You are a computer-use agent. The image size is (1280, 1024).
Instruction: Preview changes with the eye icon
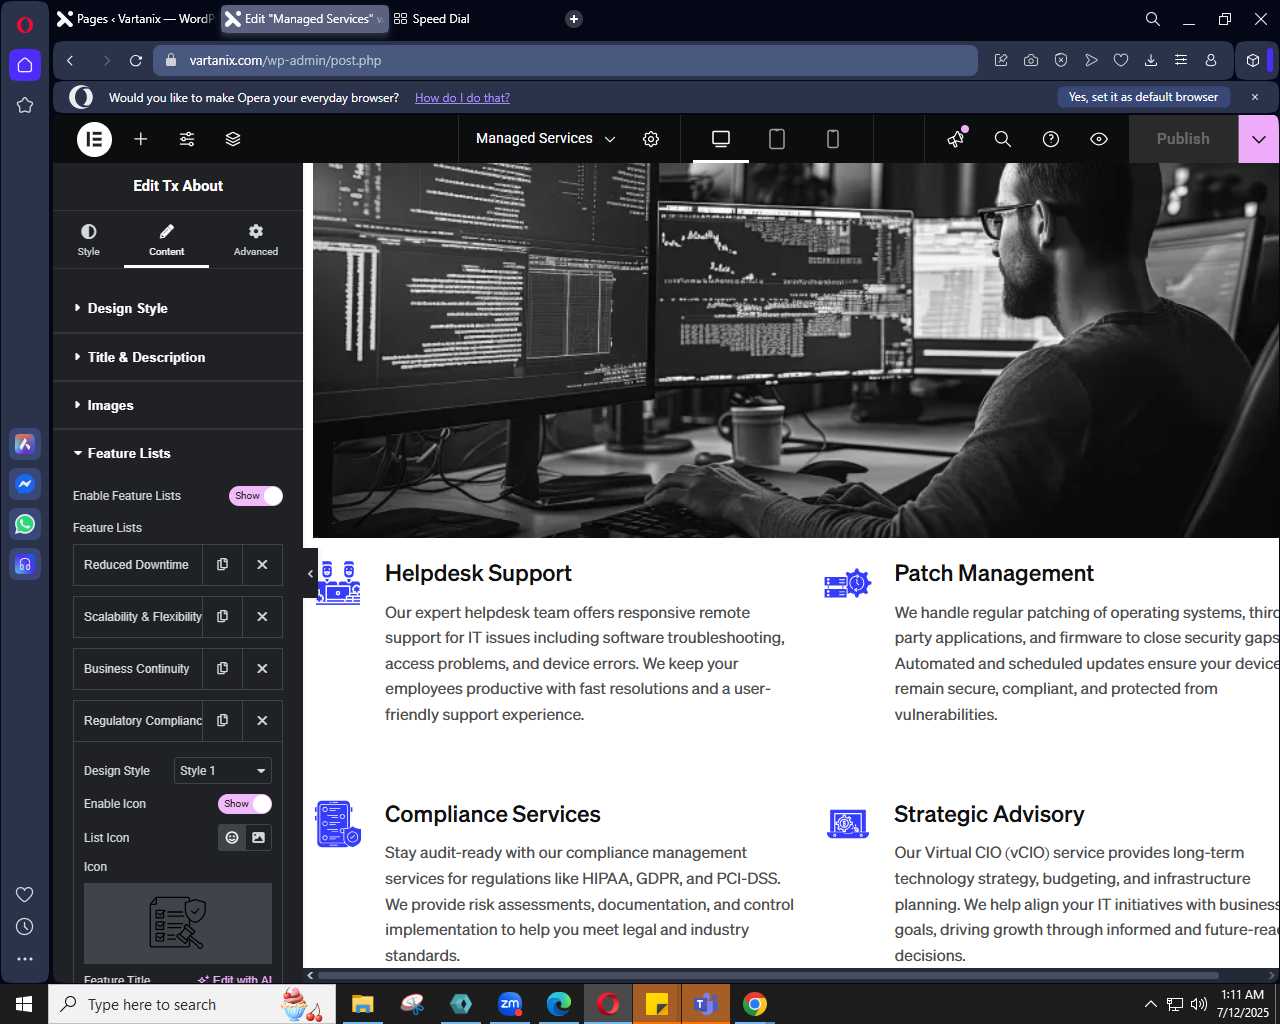coord(1099,139)
